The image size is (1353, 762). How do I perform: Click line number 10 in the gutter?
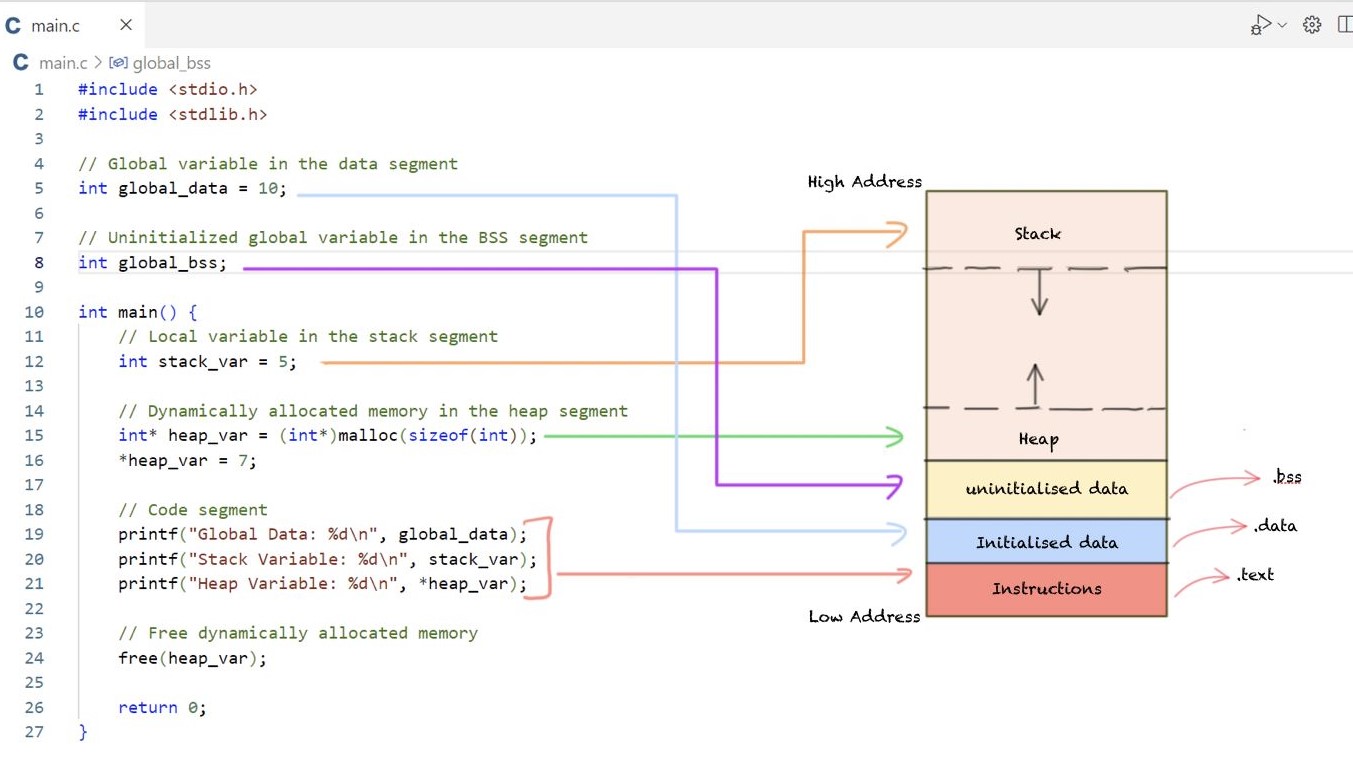35,312
